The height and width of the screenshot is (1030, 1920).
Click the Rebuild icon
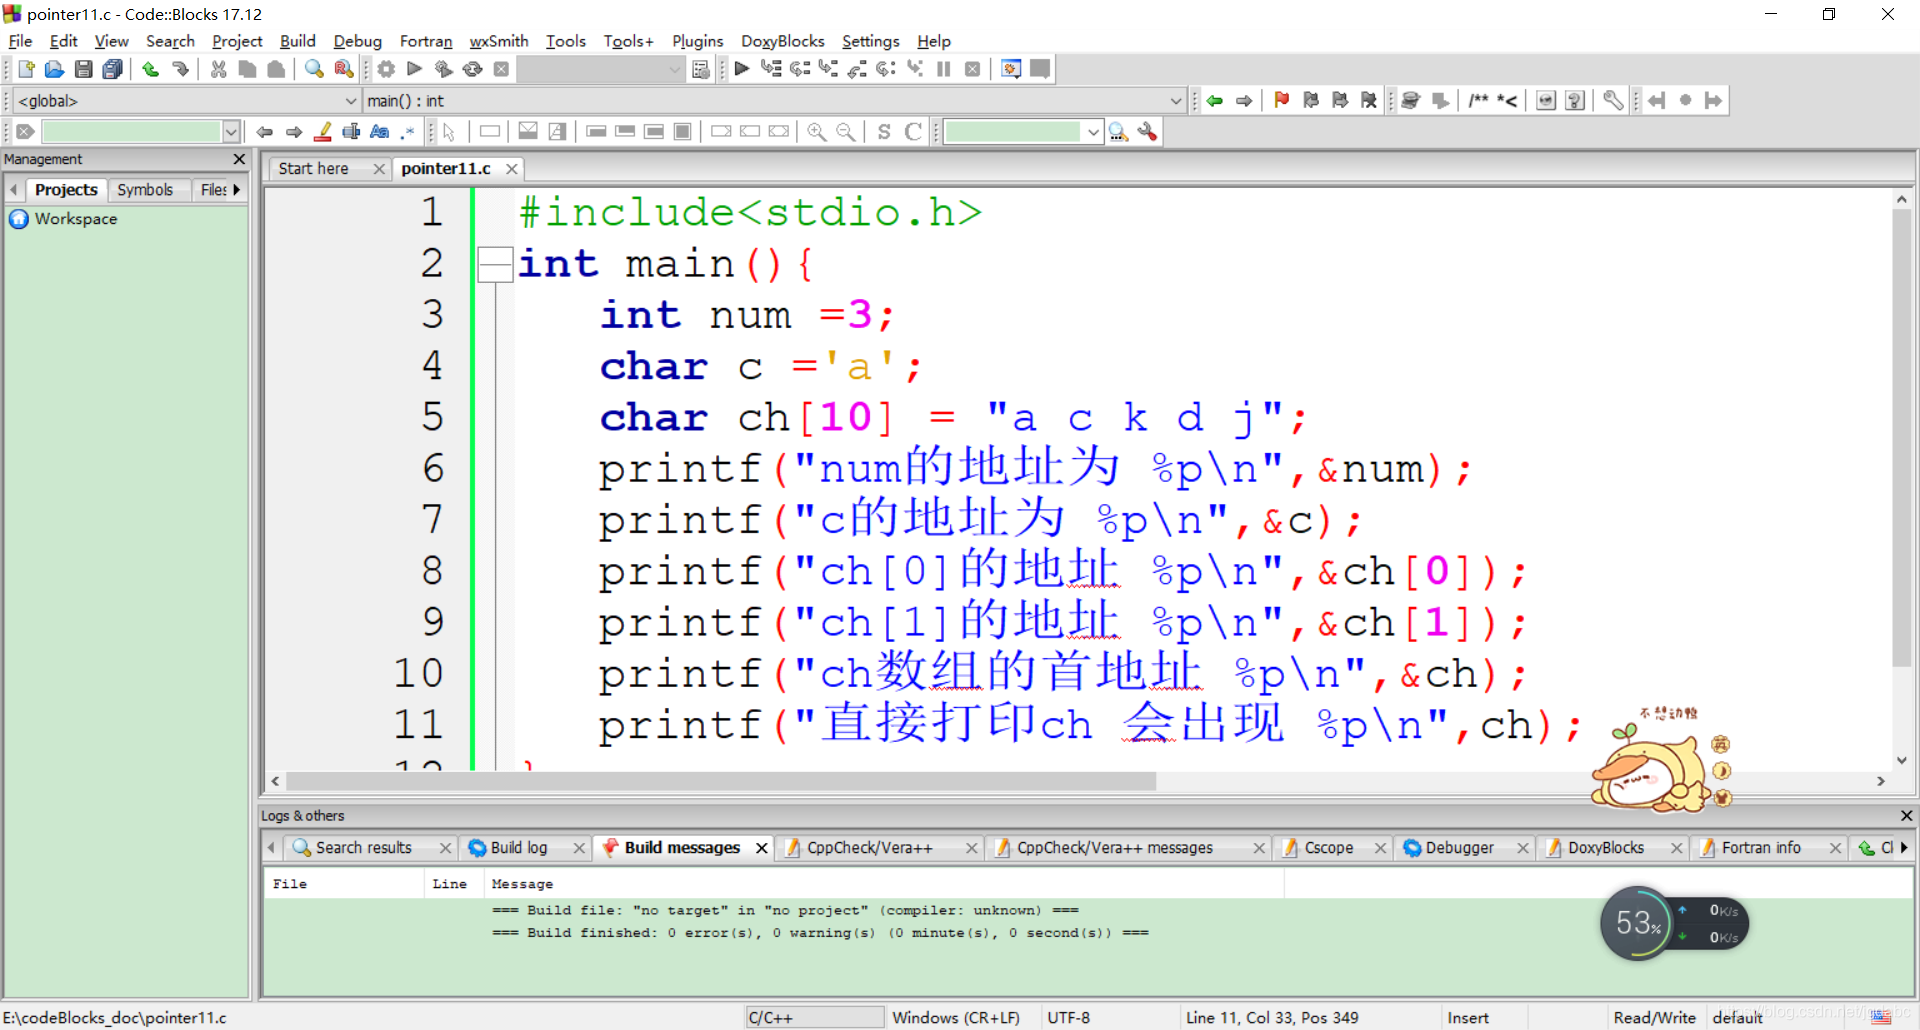(472, 69)
